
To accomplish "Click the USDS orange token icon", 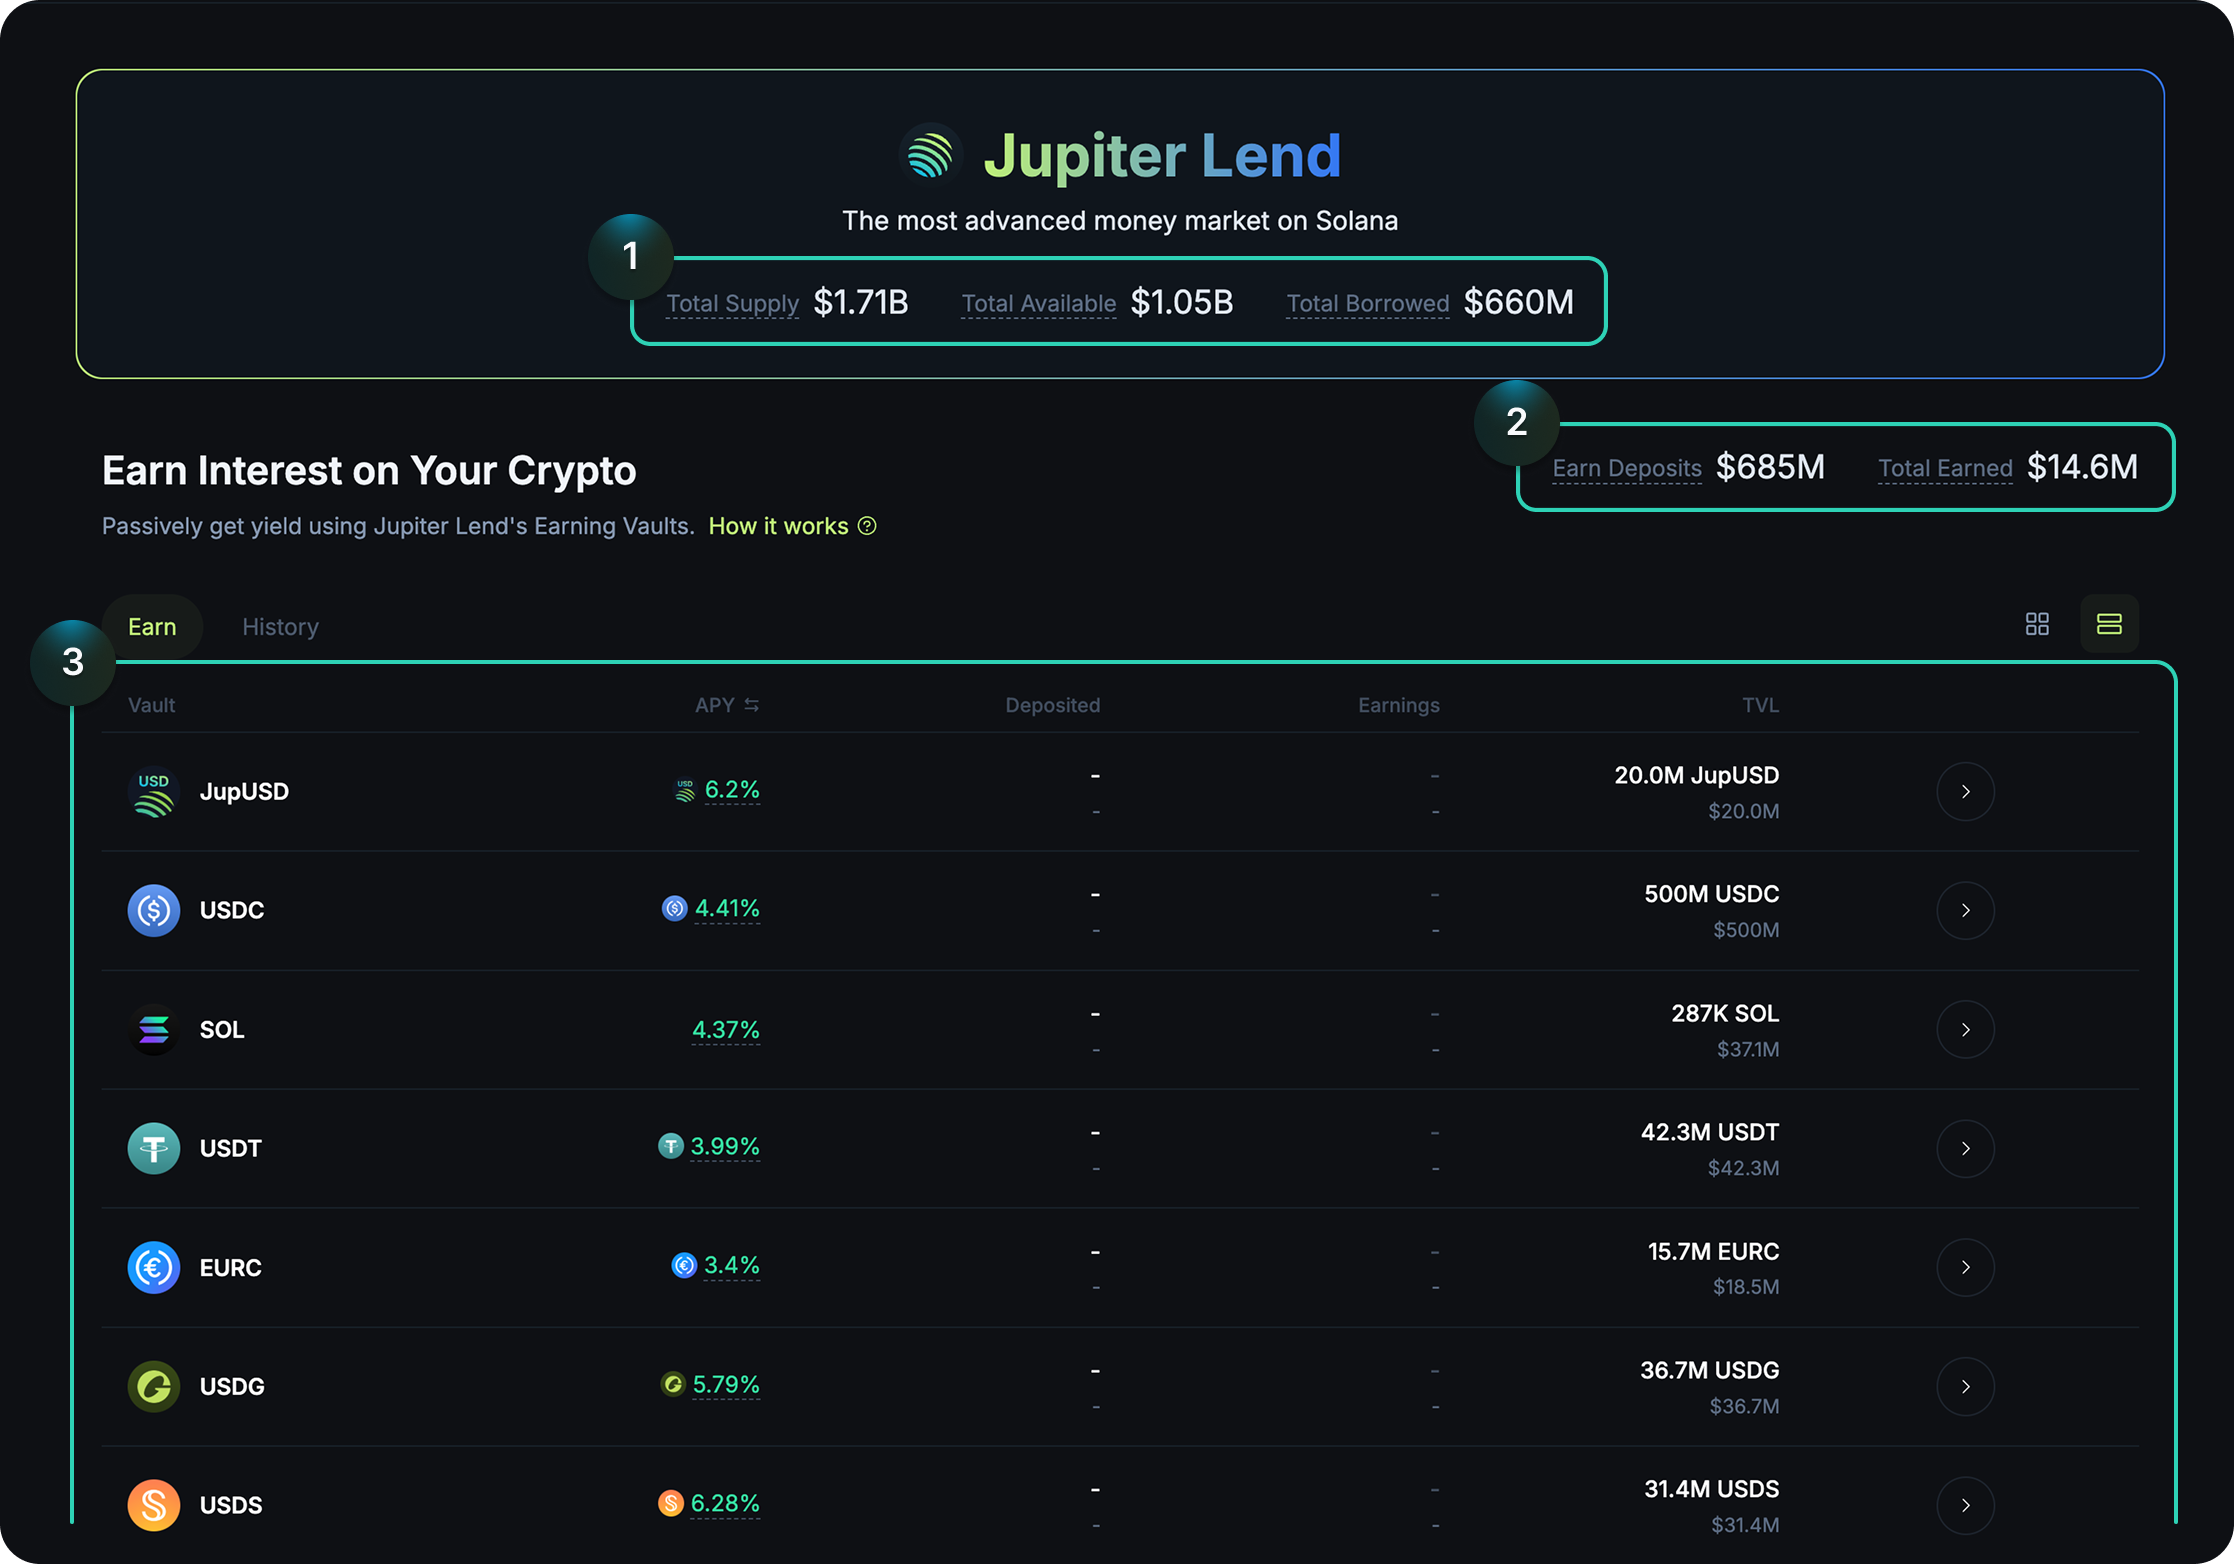I will coord(153,1505).
